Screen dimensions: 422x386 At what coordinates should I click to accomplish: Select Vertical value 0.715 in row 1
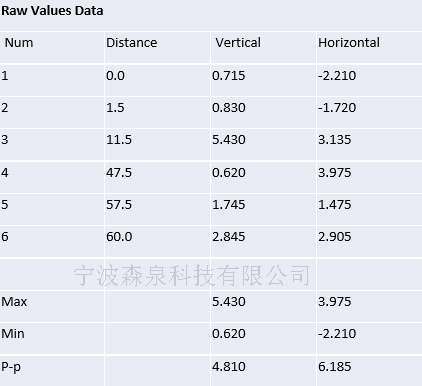click(x=229, y=75)
